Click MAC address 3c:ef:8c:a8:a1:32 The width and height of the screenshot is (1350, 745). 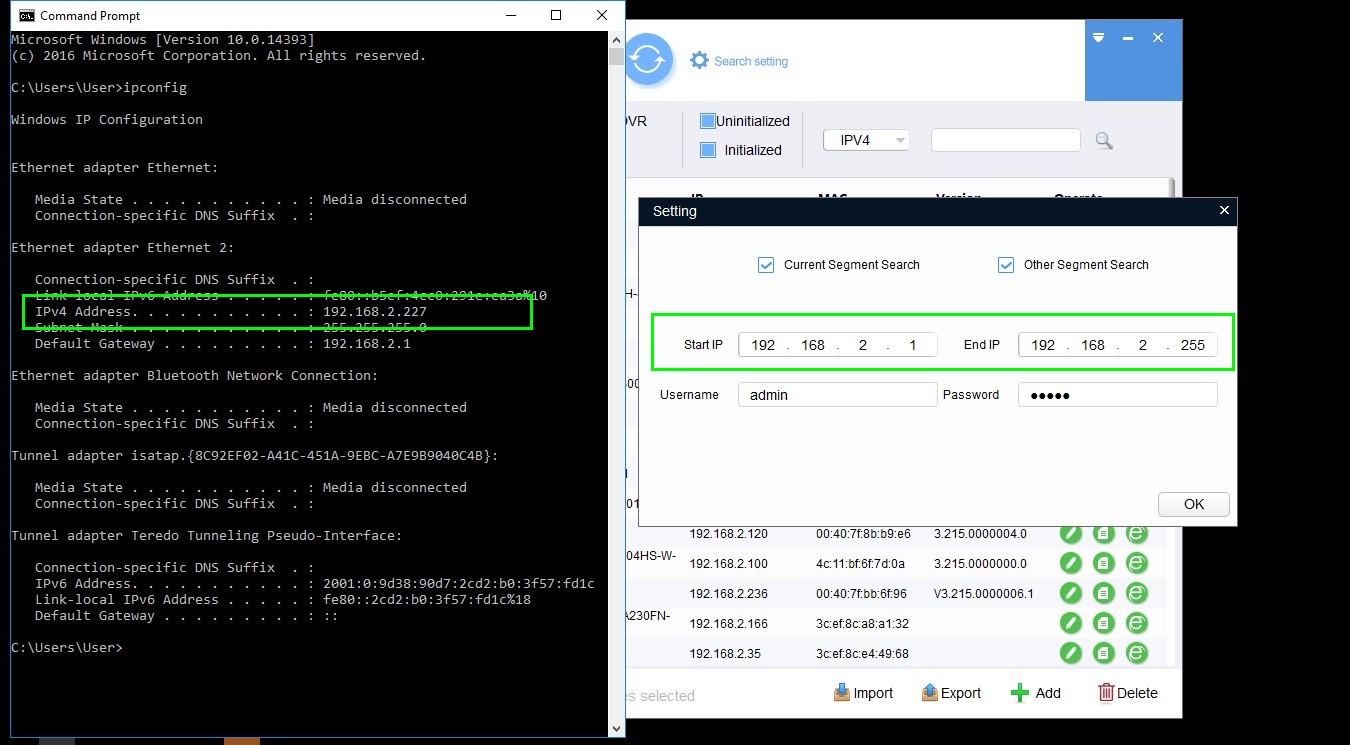862,624
